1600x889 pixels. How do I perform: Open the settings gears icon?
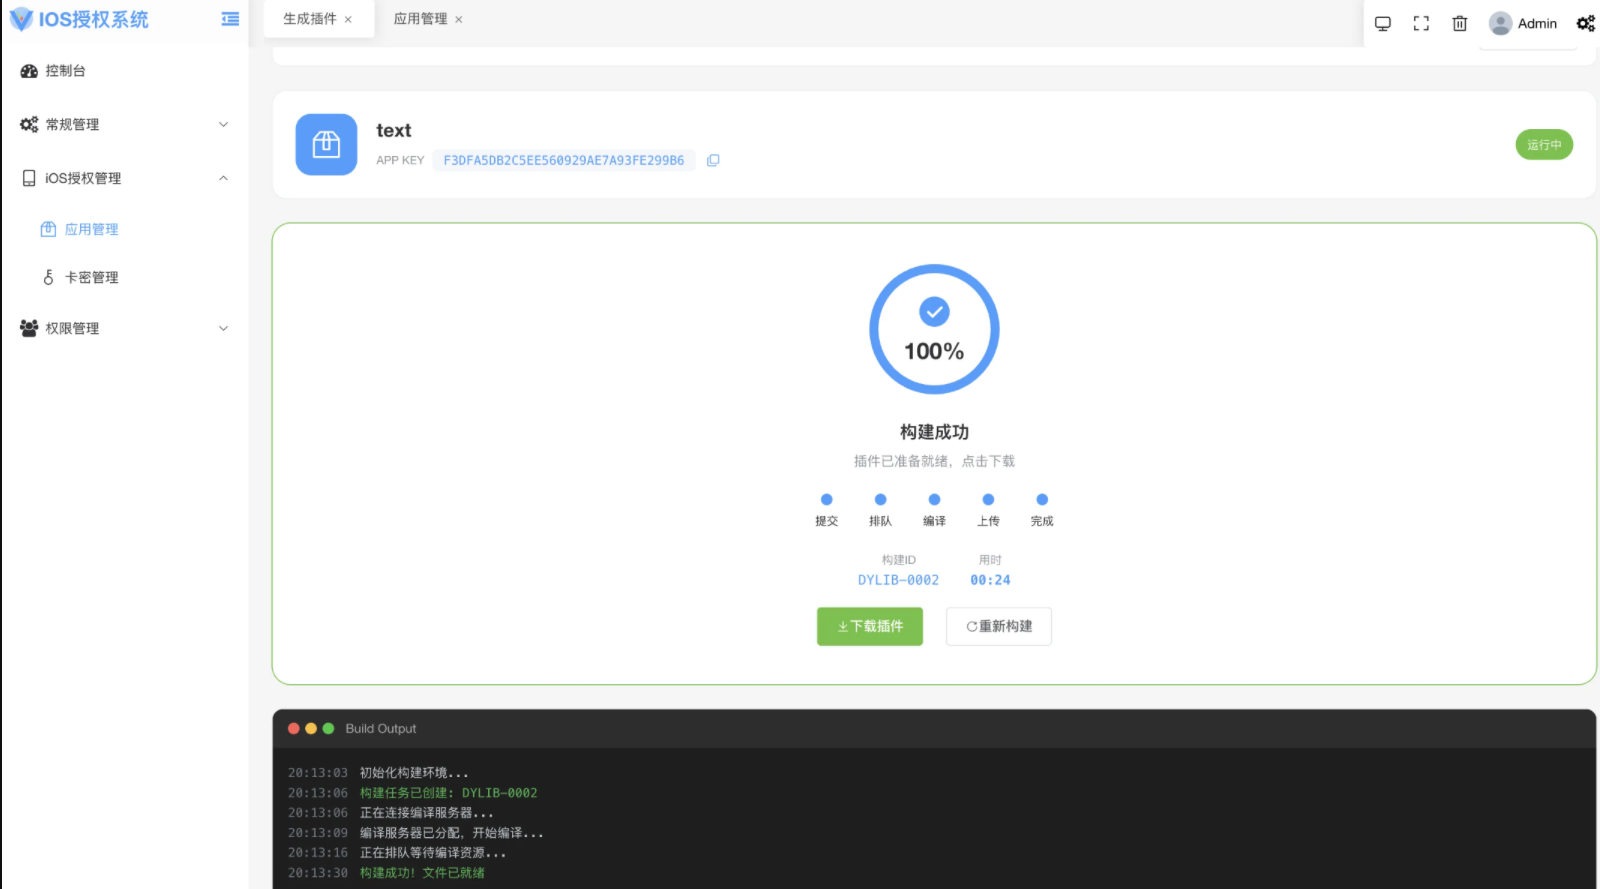(x=1585, y=24)
